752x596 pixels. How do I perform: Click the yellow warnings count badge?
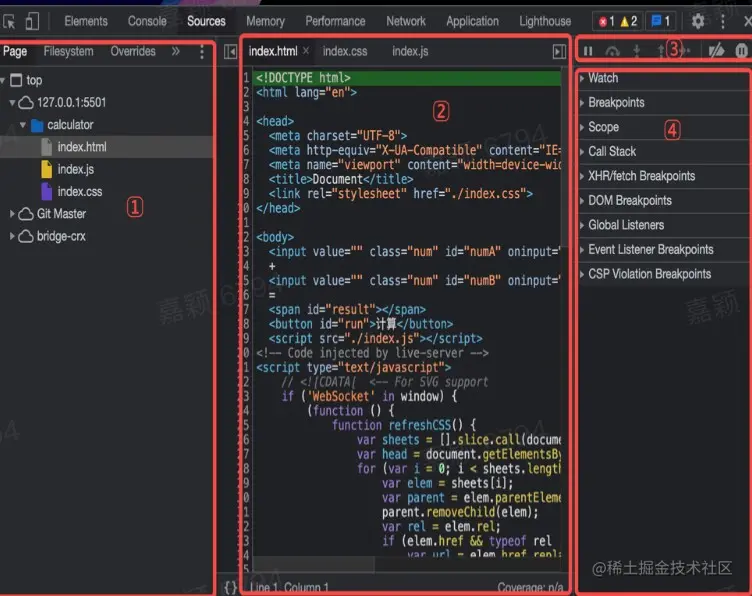click(x=629, y=21)
